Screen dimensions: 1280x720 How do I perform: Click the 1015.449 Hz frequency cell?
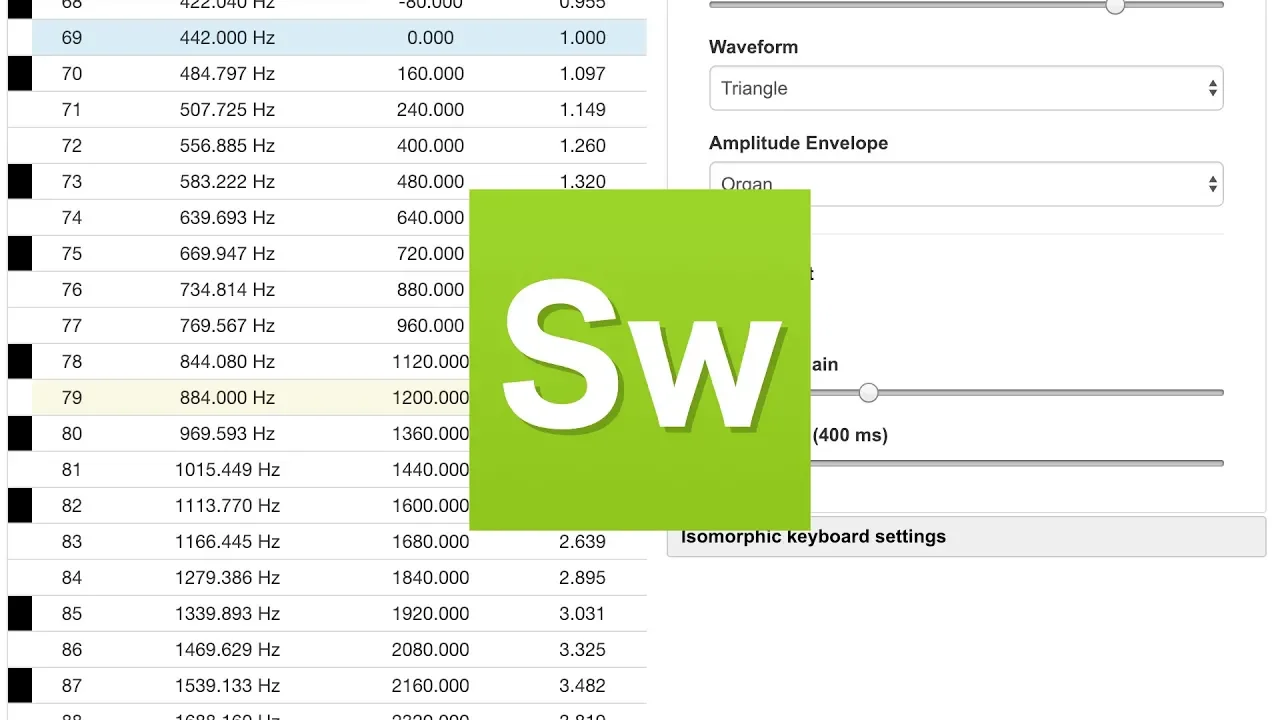point(227,470)
